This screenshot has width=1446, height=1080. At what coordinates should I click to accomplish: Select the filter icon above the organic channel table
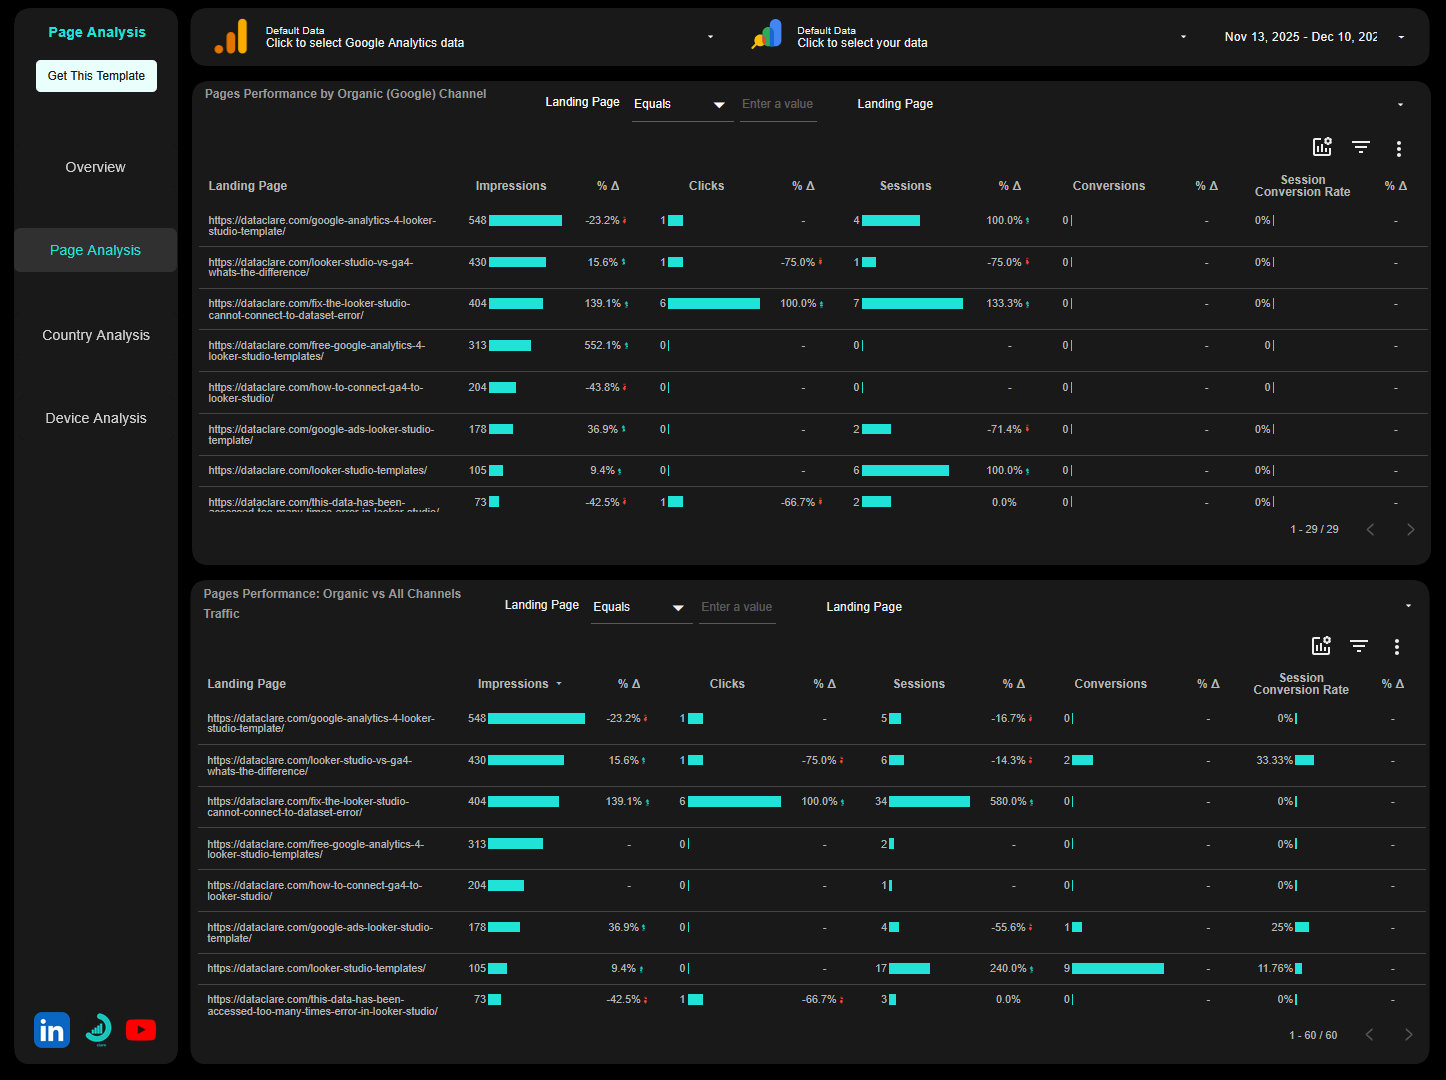(x=1361, y=147)
